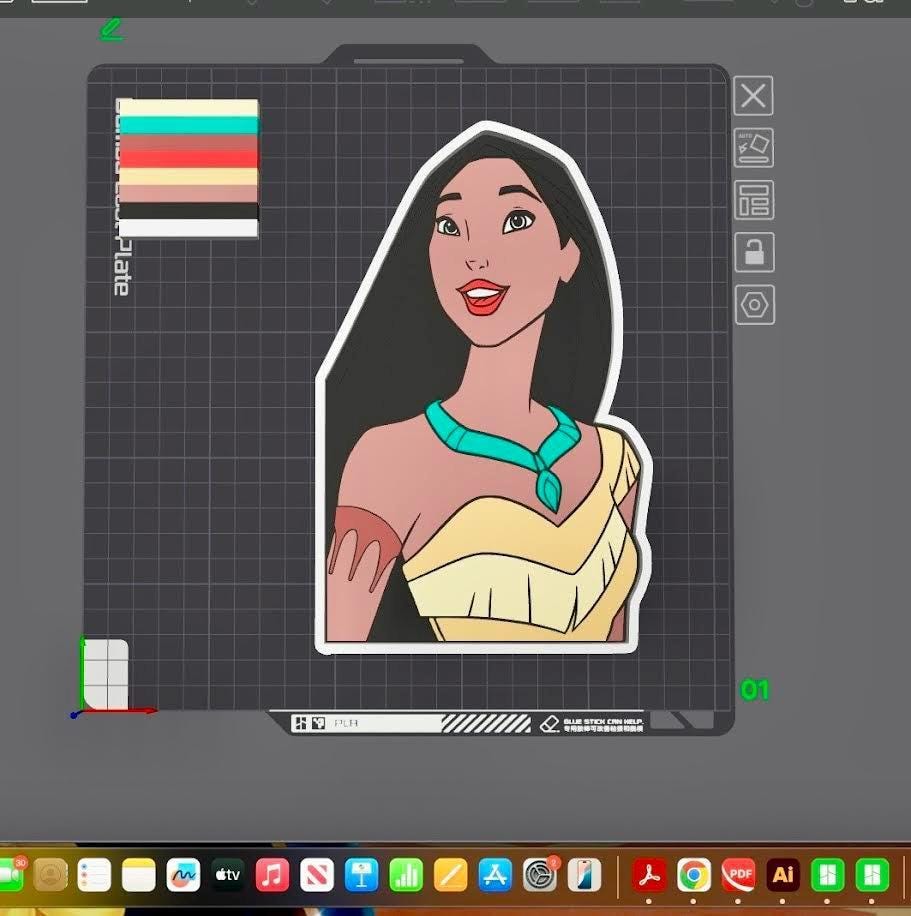Viewport: 911px width, 916px height.
Task: Switch to Adobe Illustrator in the Dock
Action: coord(783,875)
